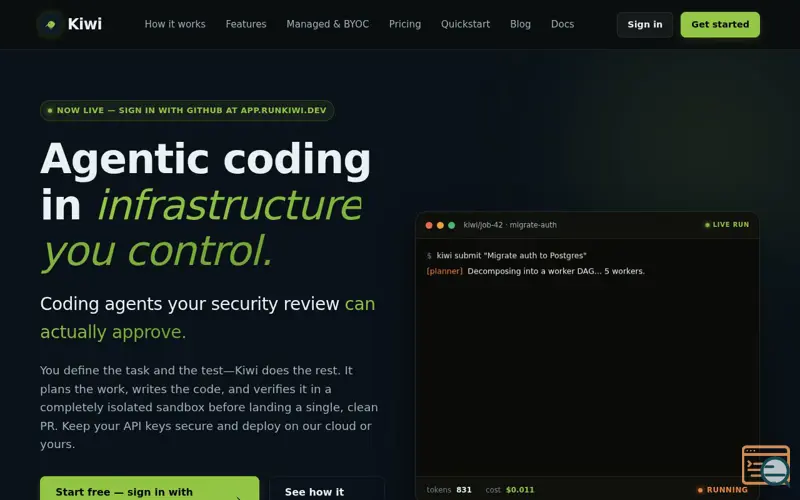This screenshot has width=800, height=500.
Task: Click the yellow dot in terminal window
Action: (440, 225)
